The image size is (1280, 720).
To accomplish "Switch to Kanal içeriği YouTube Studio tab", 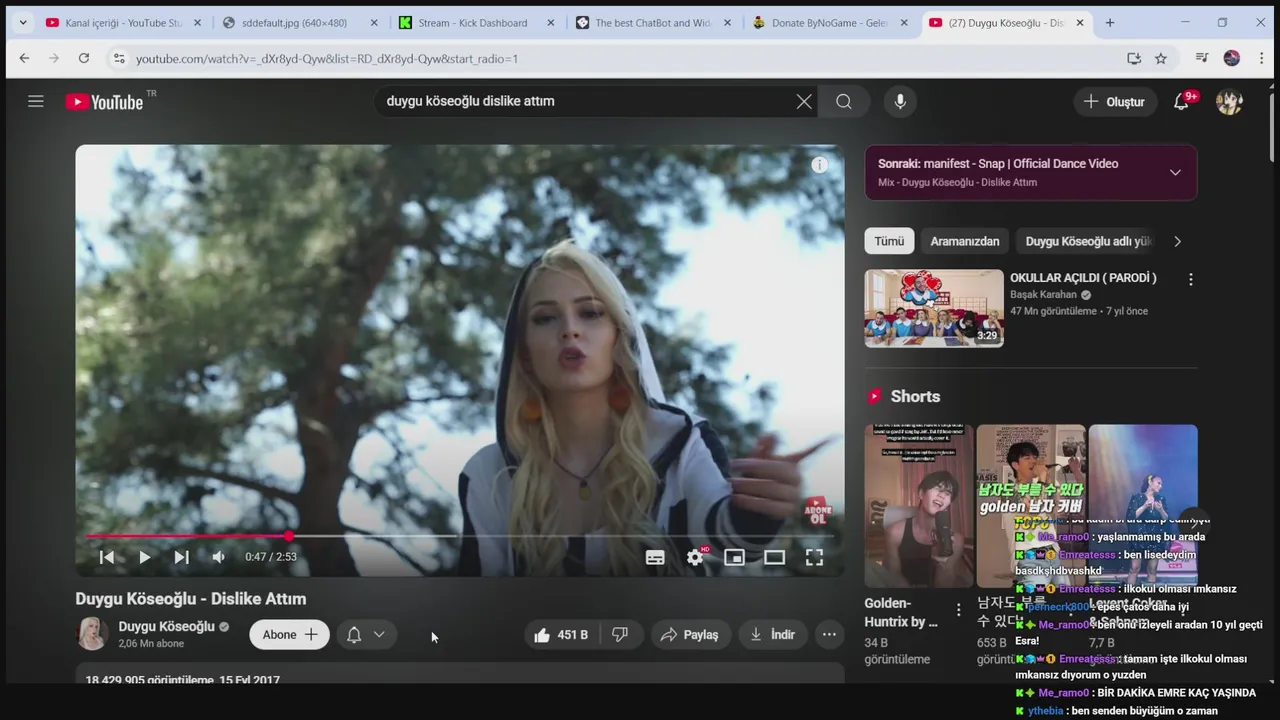I will pos(125,23).
